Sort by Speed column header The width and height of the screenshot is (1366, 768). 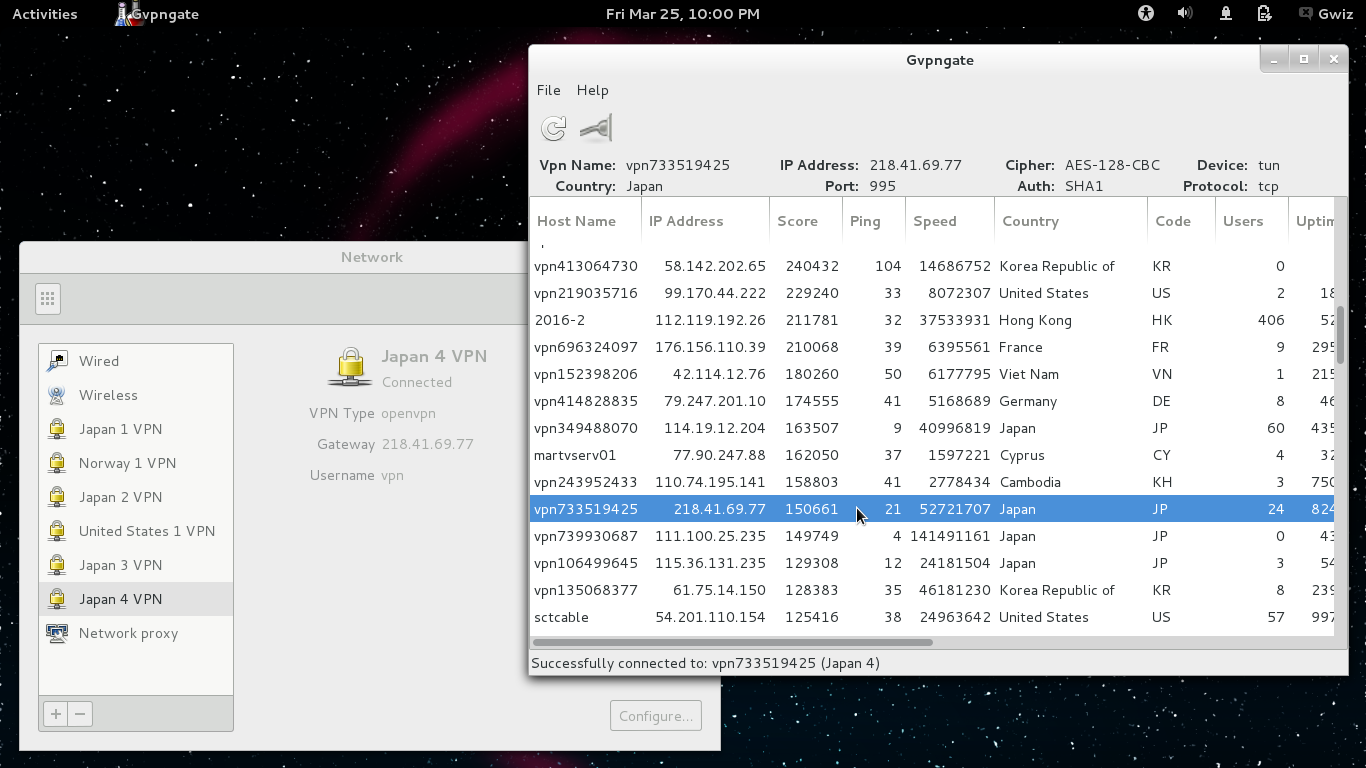pyautogui.click(x=950, y=221)
